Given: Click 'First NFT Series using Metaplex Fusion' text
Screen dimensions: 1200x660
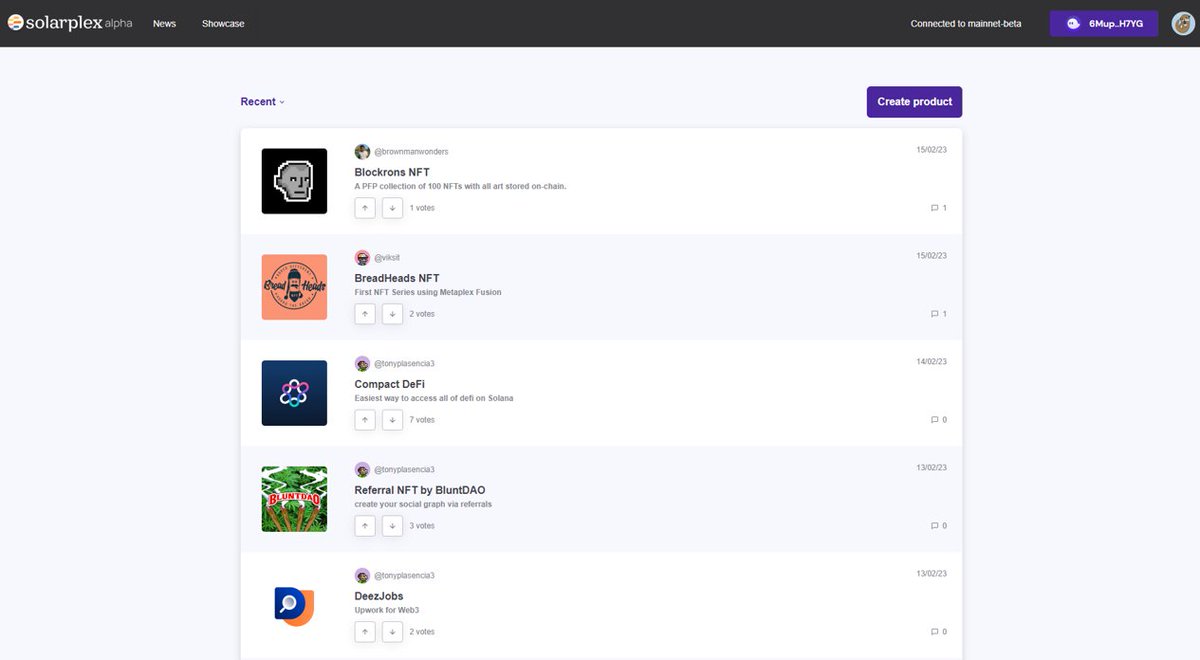Looking at the screenshot, I should [428, 292].
